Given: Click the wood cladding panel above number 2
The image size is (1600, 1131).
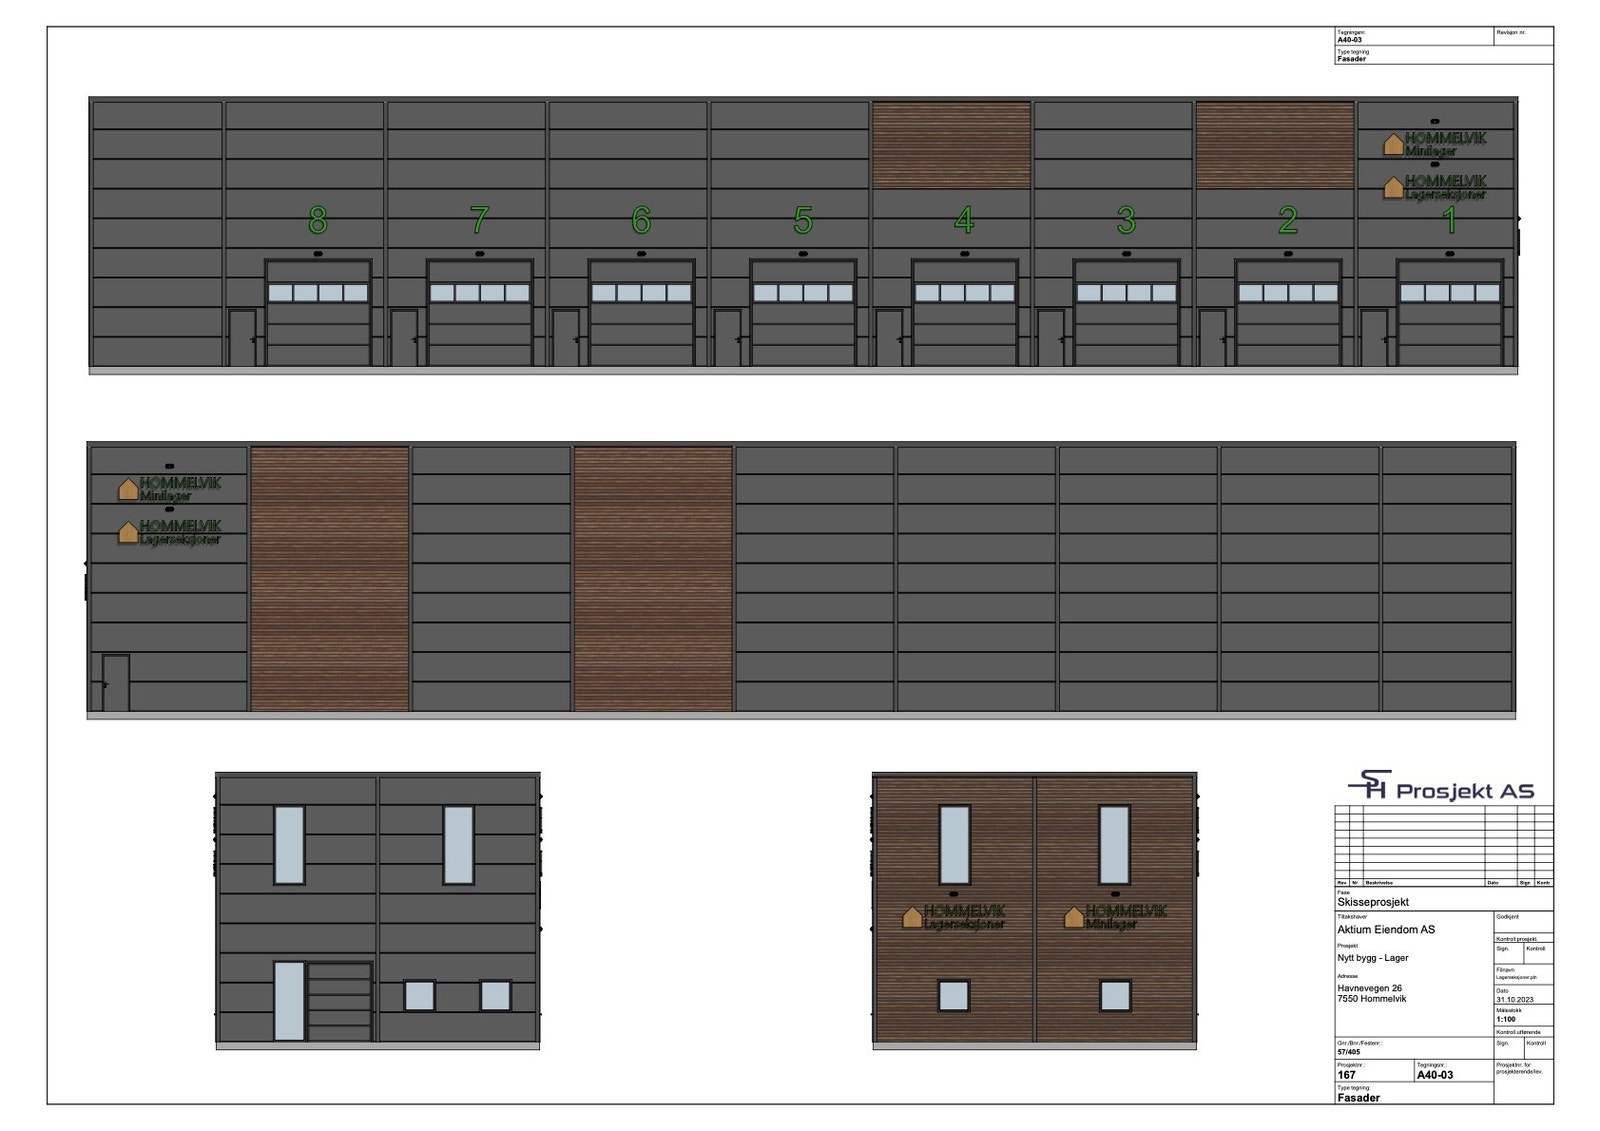Looking at the screenshot, I should tap(1275, 145).
